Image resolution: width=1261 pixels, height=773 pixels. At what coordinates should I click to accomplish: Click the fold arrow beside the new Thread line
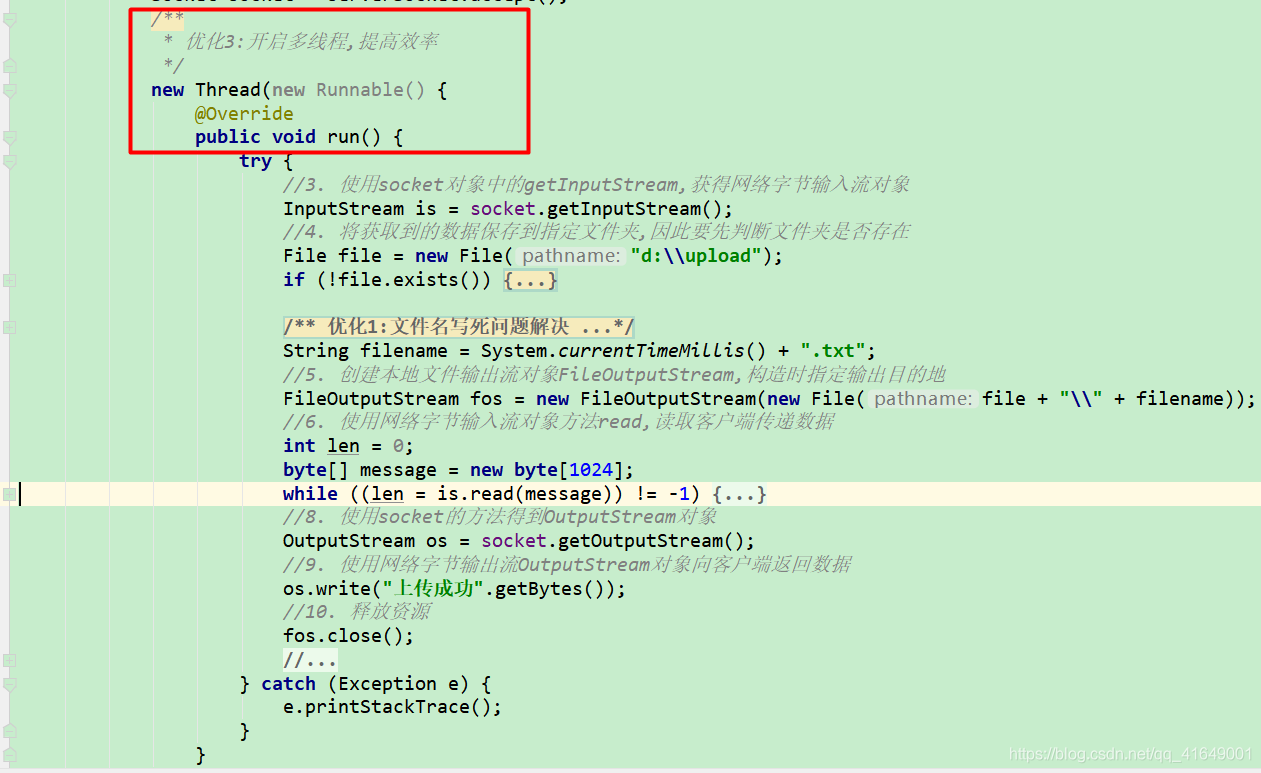(x=7, y=89)
